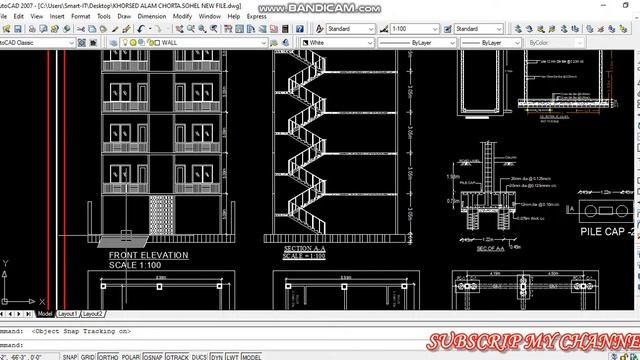Toggle GRID display in status bar
Viewport: 640px width, 360px height.
click(88, 357)
